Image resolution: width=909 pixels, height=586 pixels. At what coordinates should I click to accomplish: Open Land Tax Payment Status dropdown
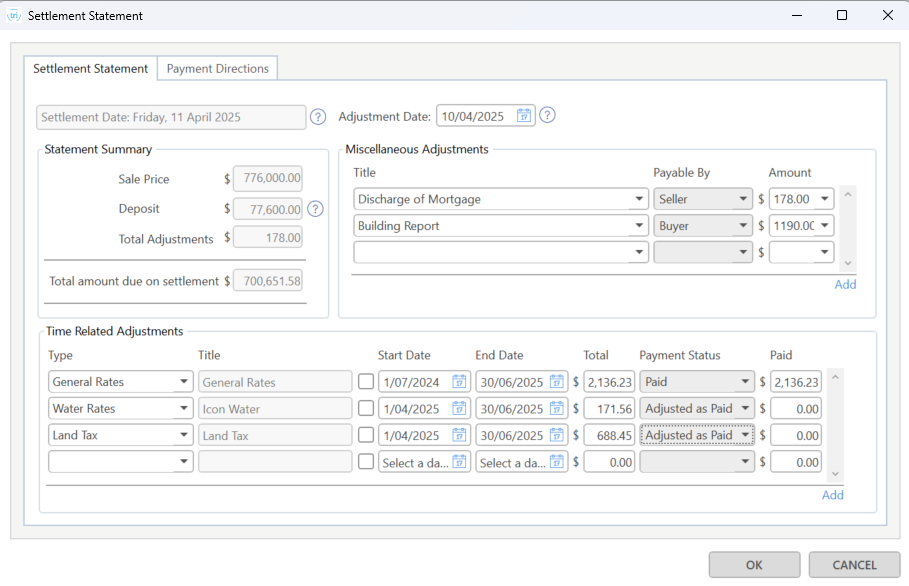[745, 436]
